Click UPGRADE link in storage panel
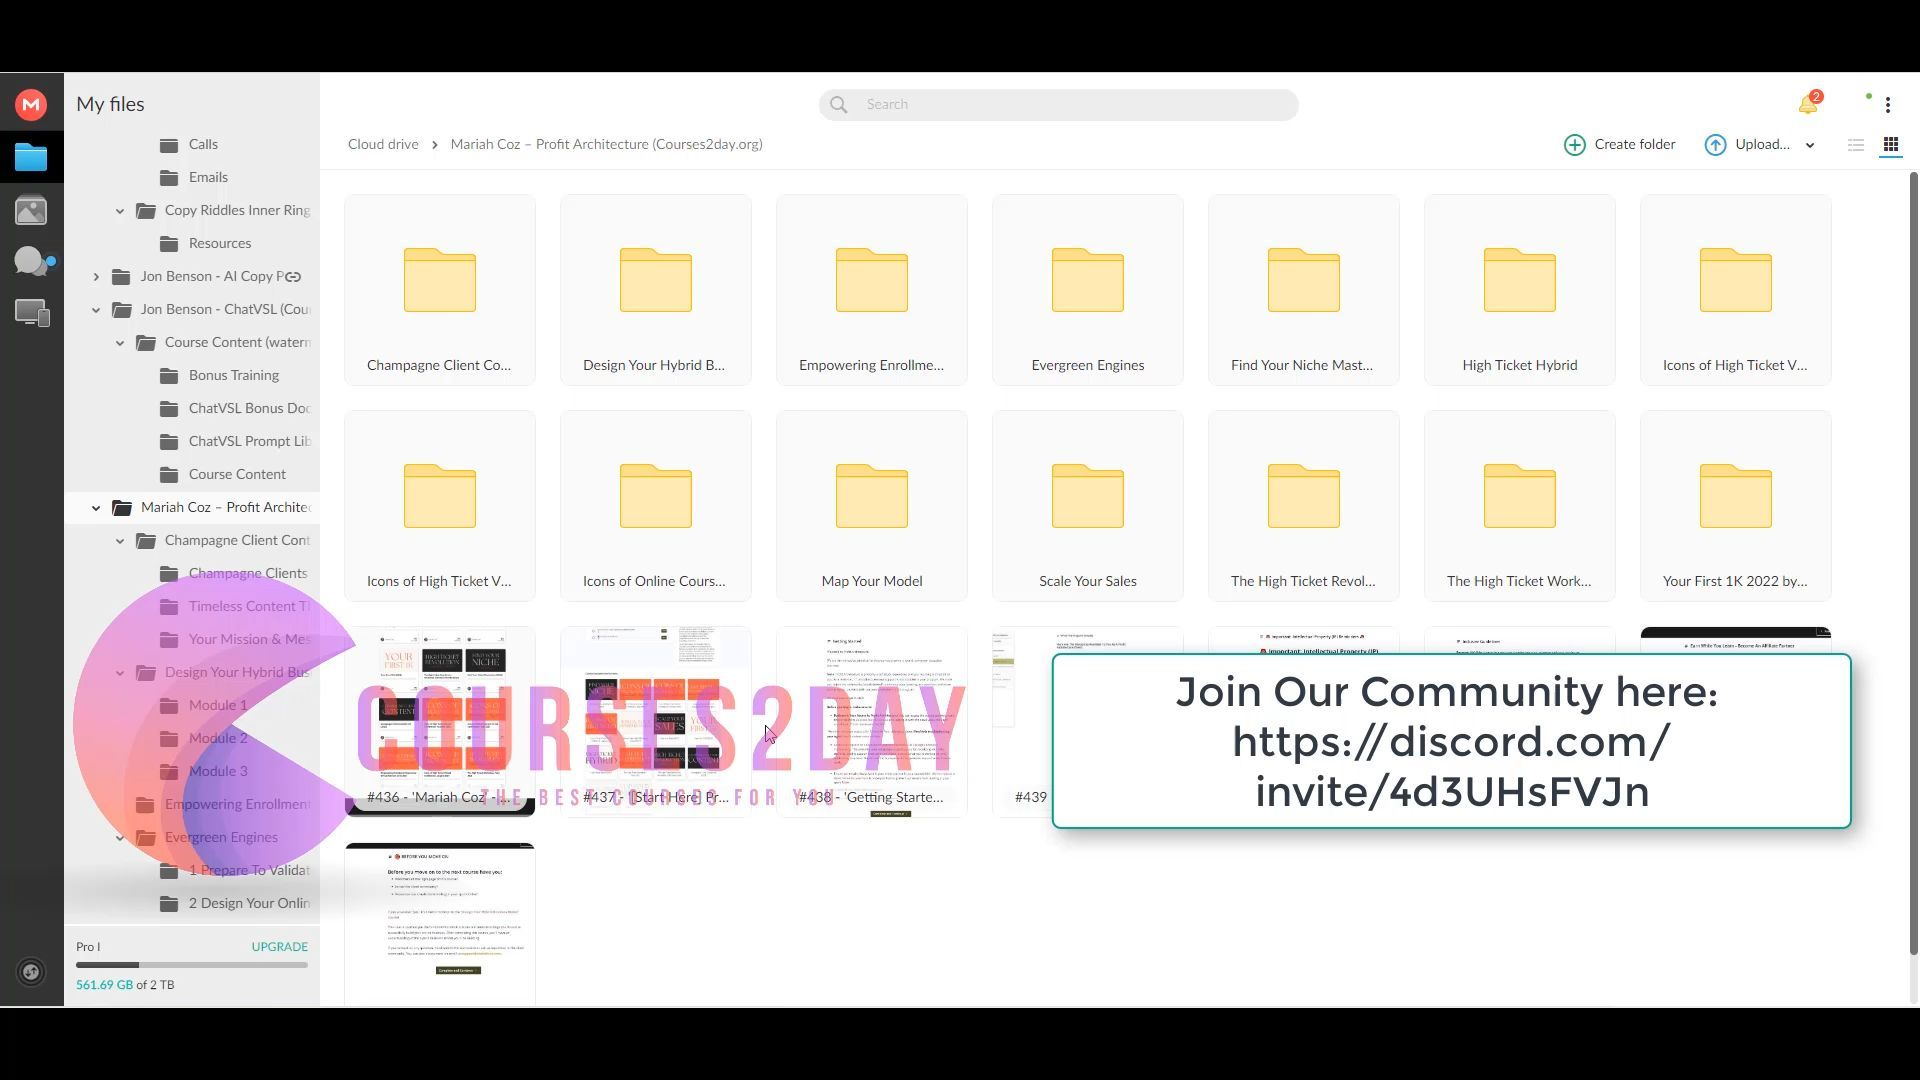This screenshot has width=1920, height=1080. pyautogui.click(x=279, y=947)
